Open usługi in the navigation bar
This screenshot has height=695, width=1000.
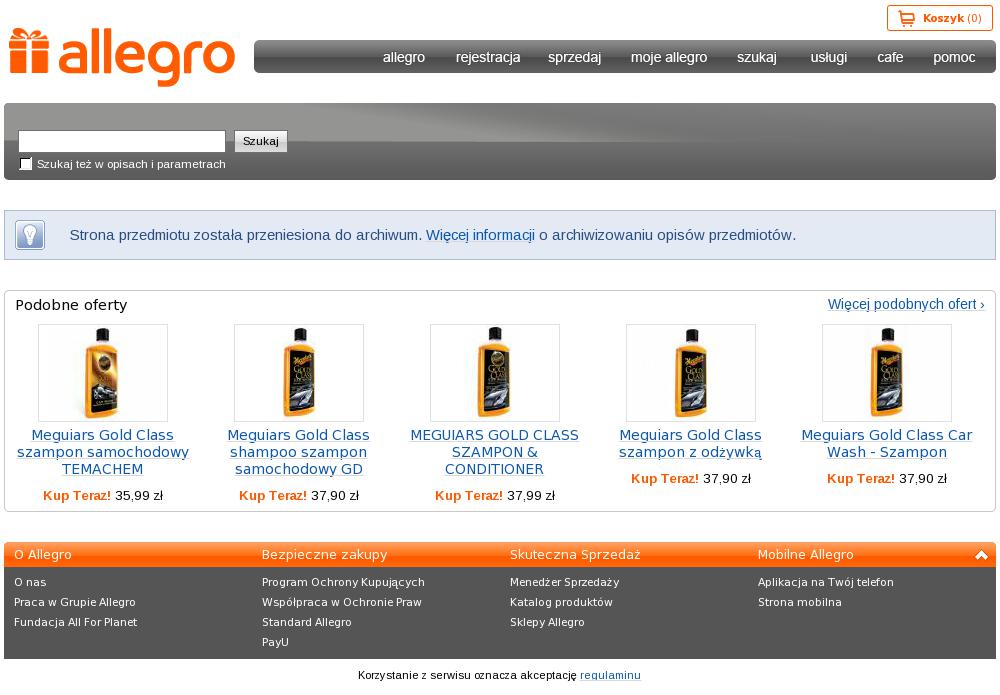coord(829,57)
